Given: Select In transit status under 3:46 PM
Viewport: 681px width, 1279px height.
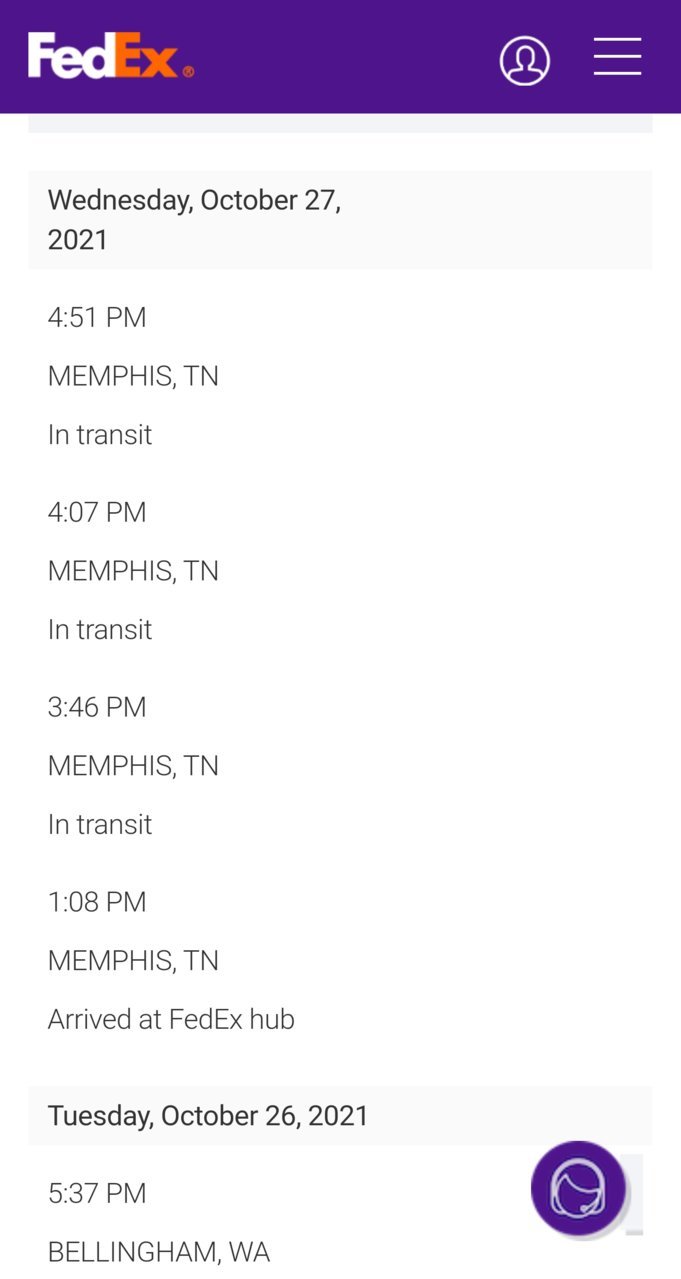Looking at the screenshot, I should (x=100, y=824).
